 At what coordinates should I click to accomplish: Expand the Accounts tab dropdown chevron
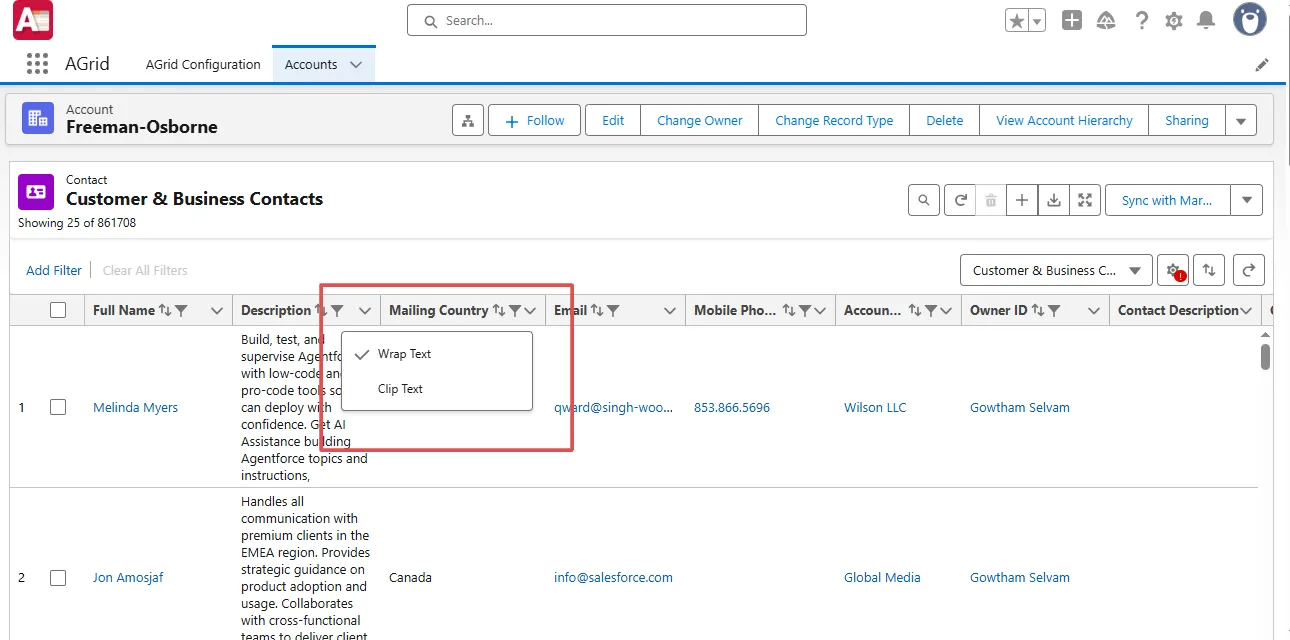click(x=356, y=64)
